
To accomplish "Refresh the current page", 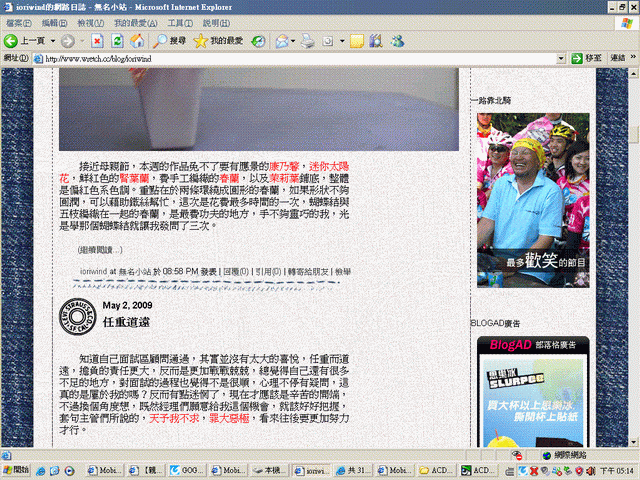I will (117, 41).
